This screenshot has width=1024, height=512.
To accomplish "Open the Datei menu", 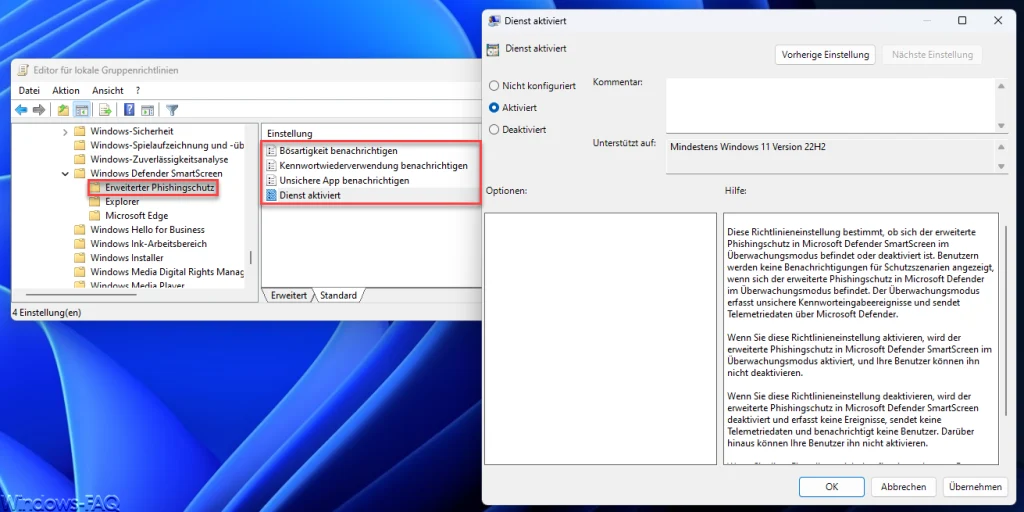I will point(29,91).
